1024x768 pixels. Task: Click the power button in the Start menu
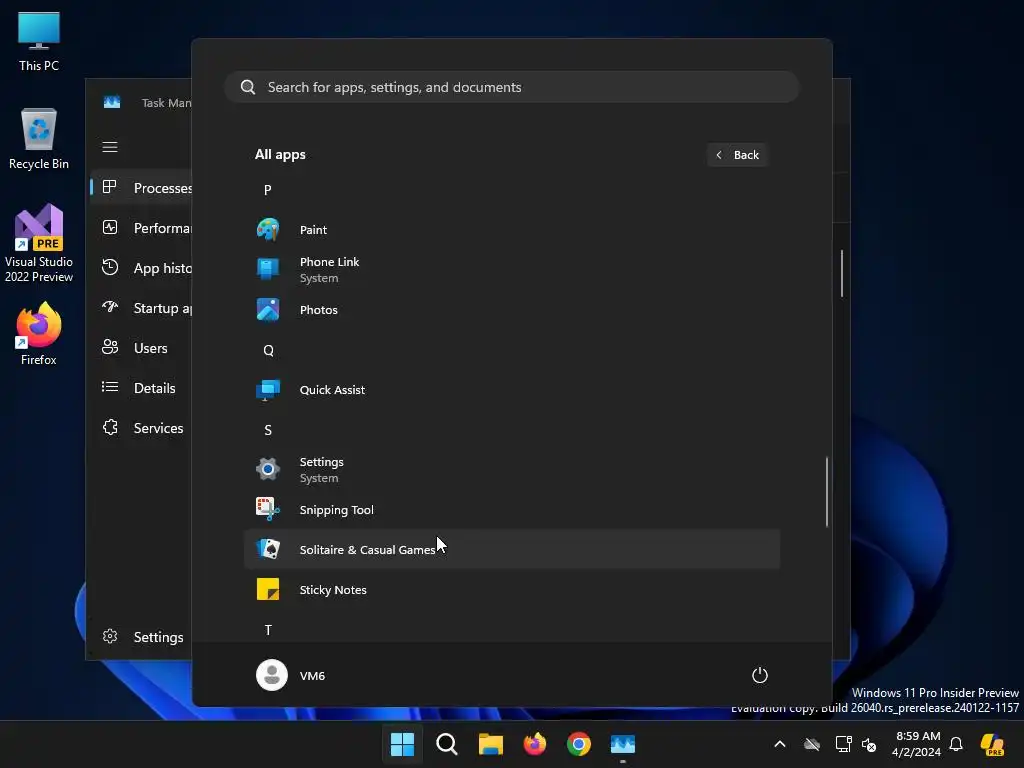coord(760,675)
